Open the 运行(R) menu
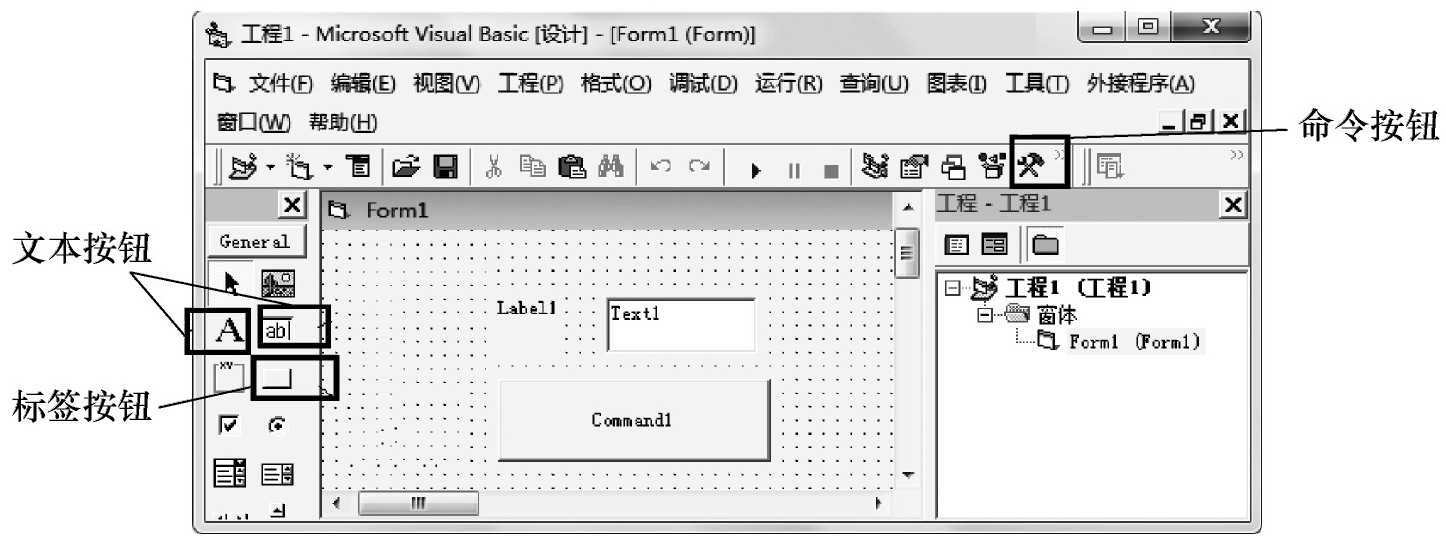Screen dimensions: 1446x538 pyautogui.click(x=788, y=84)
